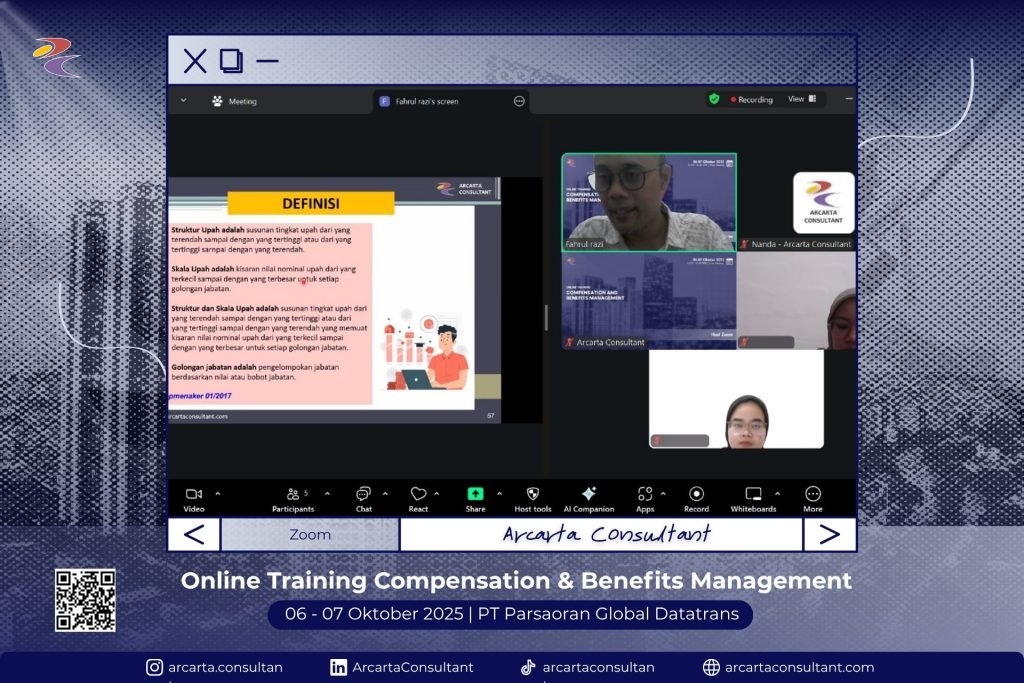This screenshot has height=683, width=1024.
Task: Toggle the Video camera on or off
Action: [194, 494]
